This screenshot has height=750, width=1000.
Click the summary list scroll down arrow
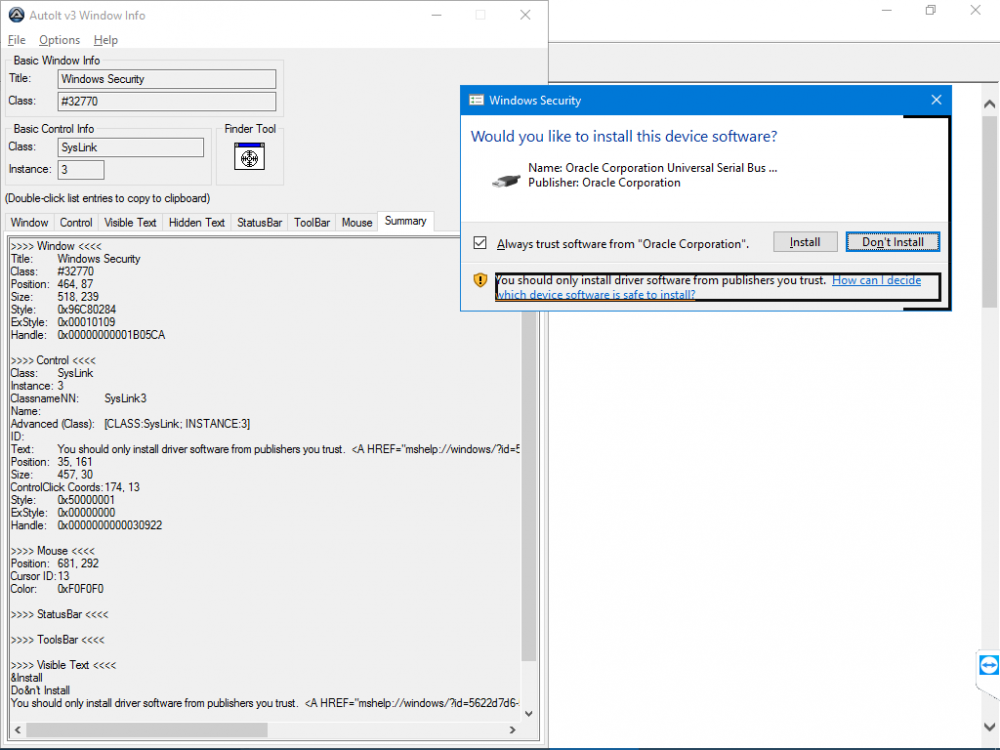[529, 714]
